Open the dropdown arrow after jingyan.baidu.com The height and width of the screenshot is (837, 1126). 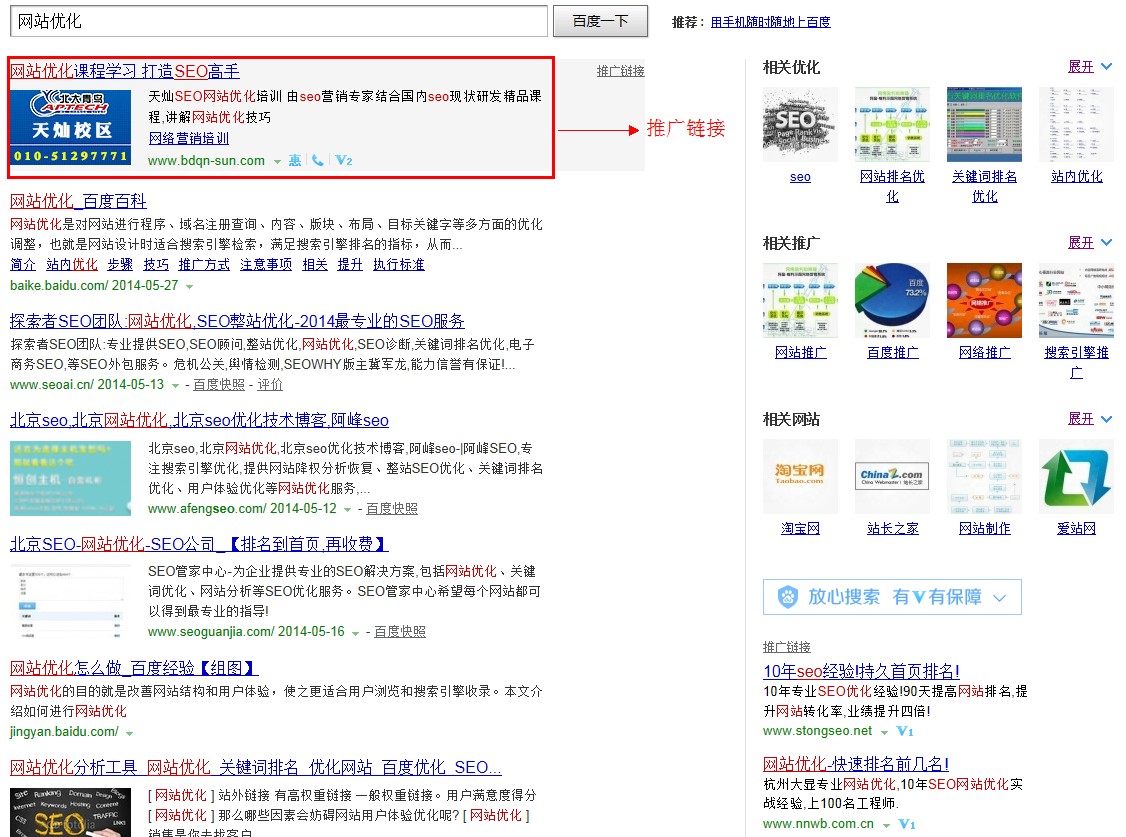[130, 732]
